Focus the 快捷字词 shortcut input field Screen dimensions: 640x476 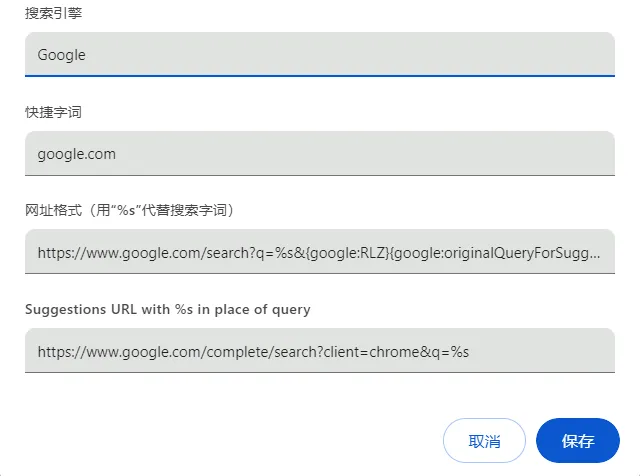[x=320, y=154]
